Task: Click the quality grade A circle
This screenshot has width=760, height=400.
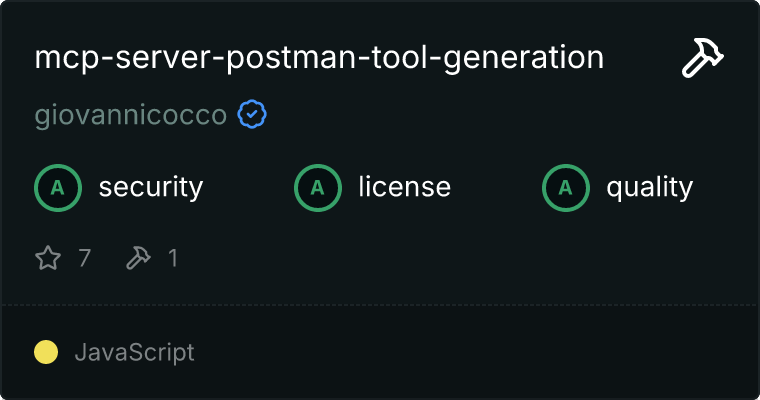Action: click(x=566, y=188)
